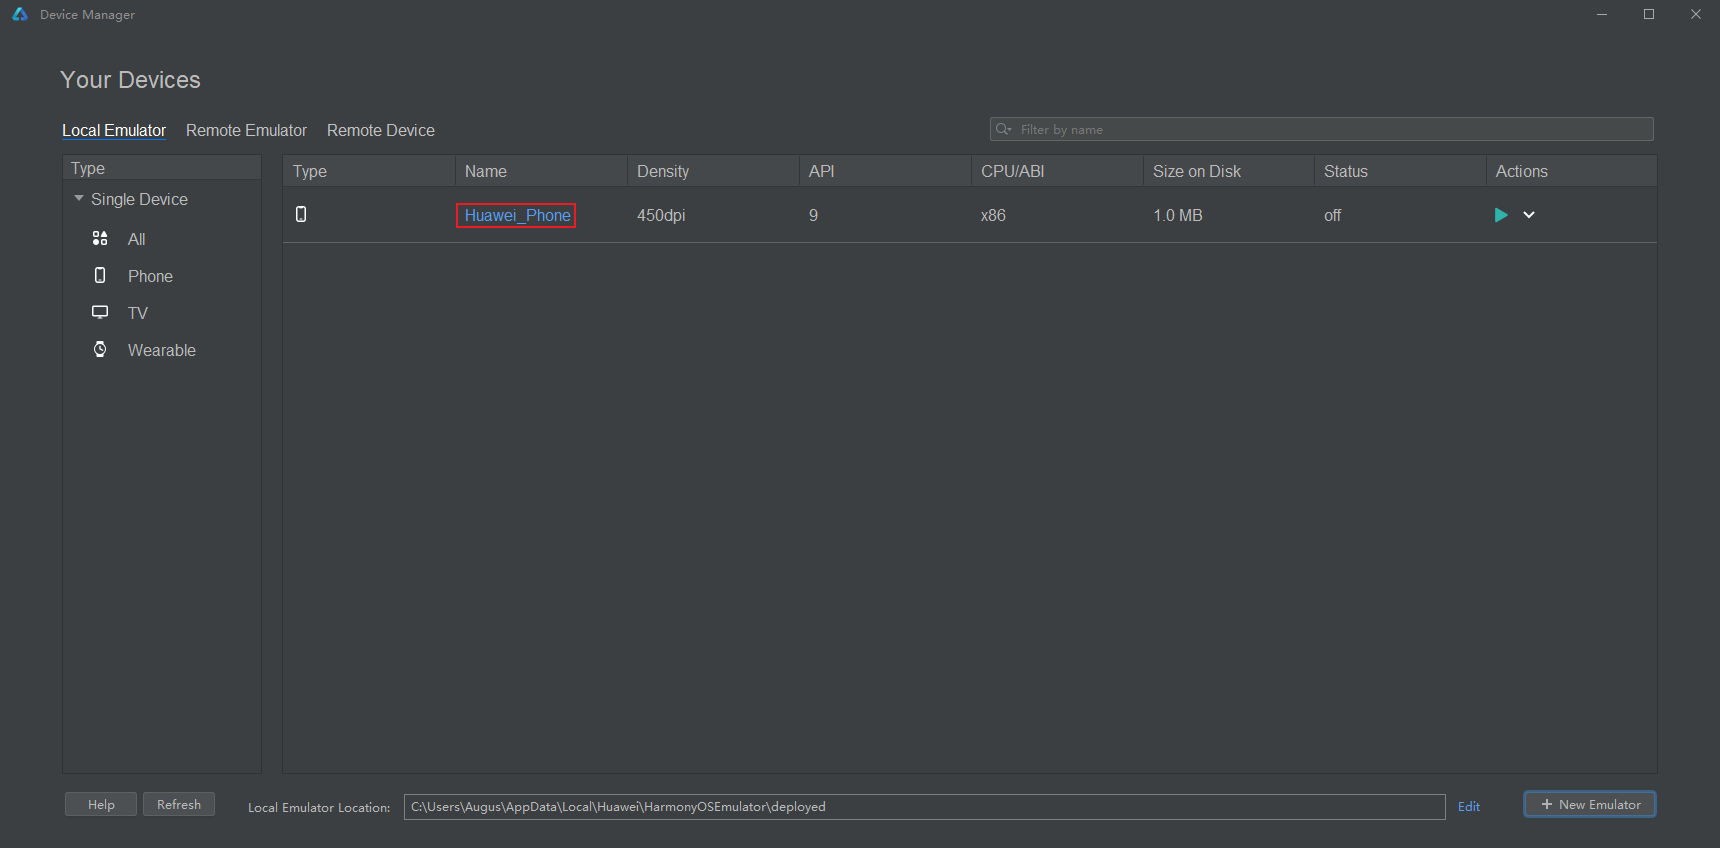Select the Phone device icon in sidebar
Screen dimensions: 1720x848
click(x=100, y=275)
